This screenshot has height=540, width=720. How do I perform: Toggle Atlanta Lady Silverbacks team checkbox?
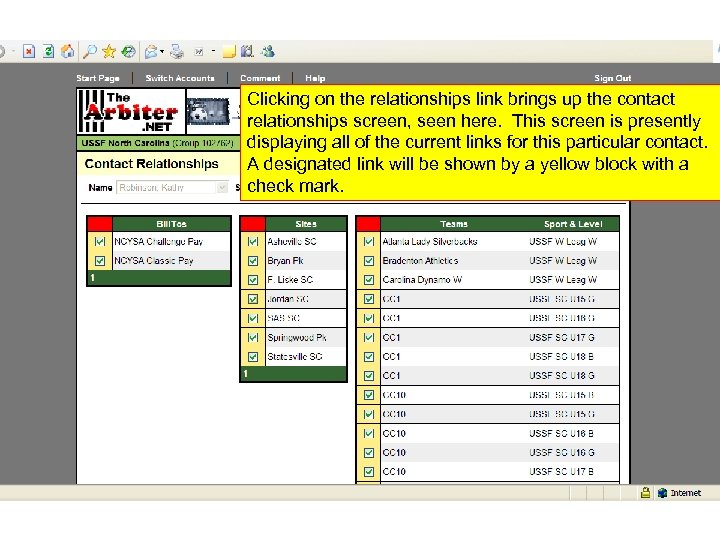pos(369,242)
